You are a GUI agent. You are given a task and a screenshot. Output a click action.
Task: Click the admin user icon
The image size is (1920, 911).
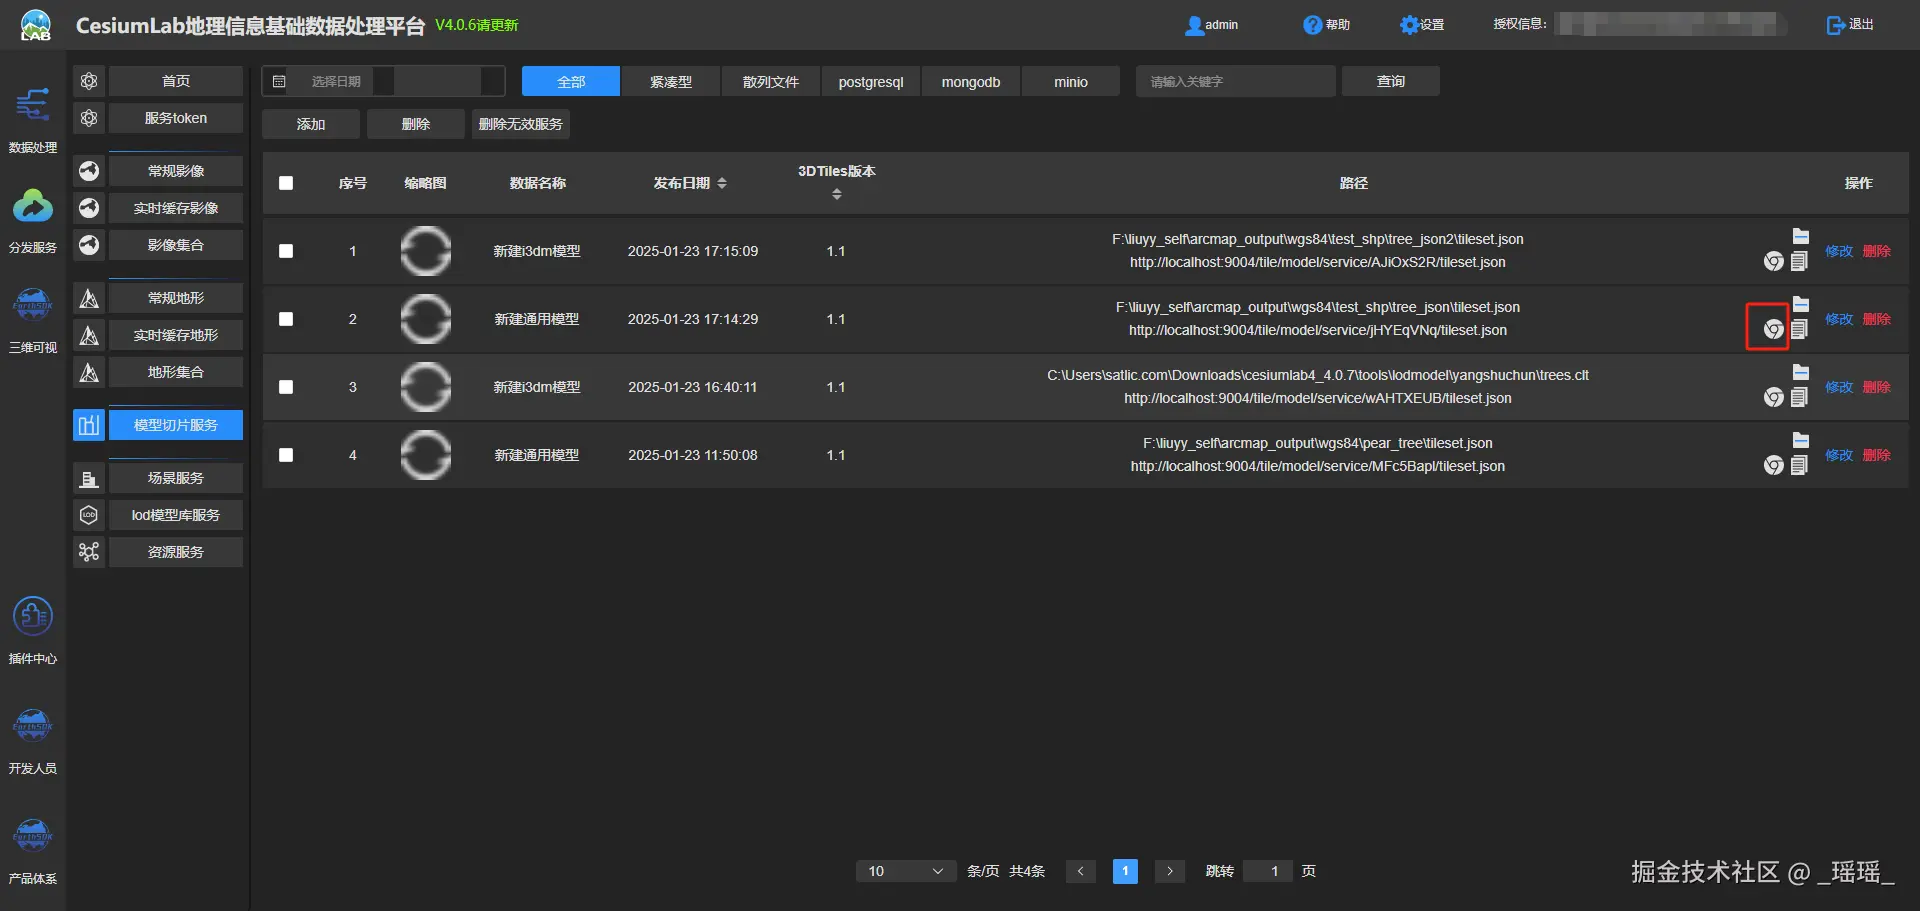click(x=1194, y=25)
